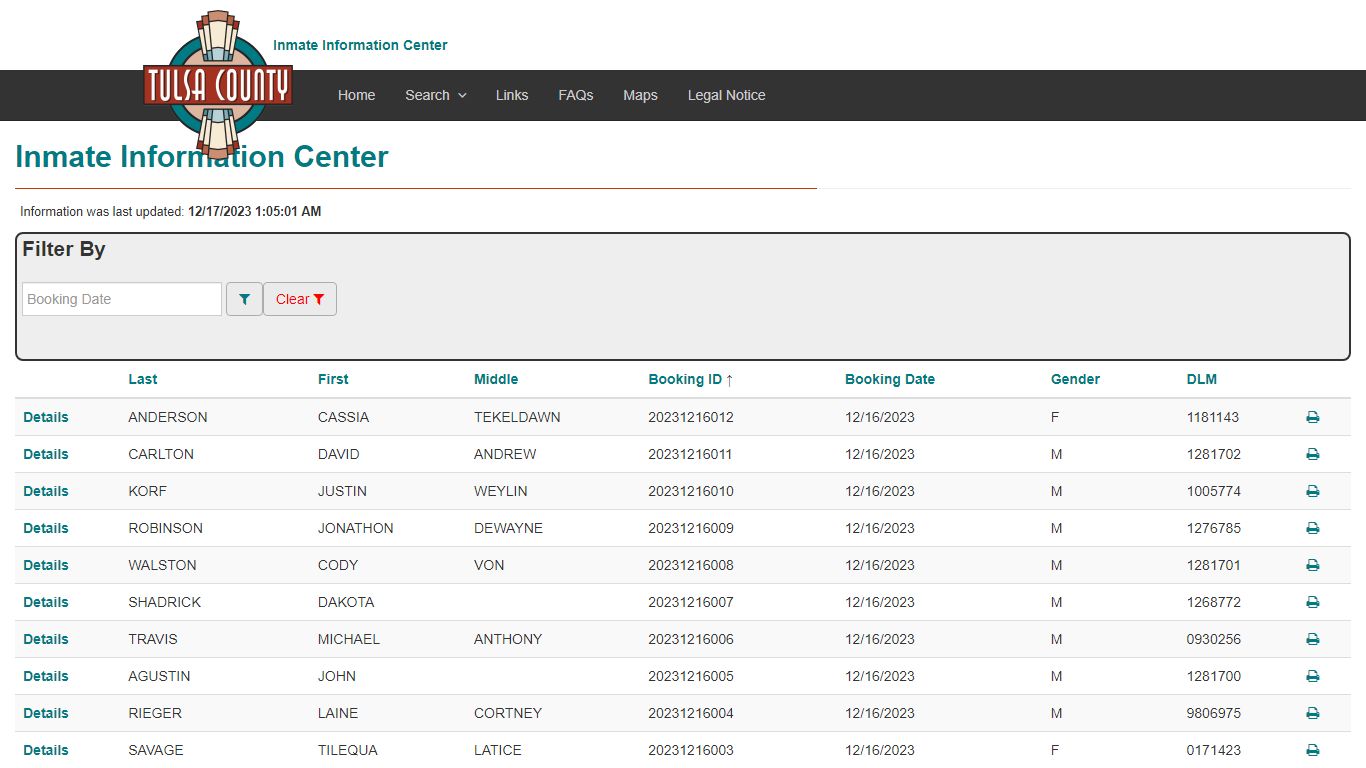1366x768 pixels.
Task: Open Details for KORF
Action: tap(46, 491)
